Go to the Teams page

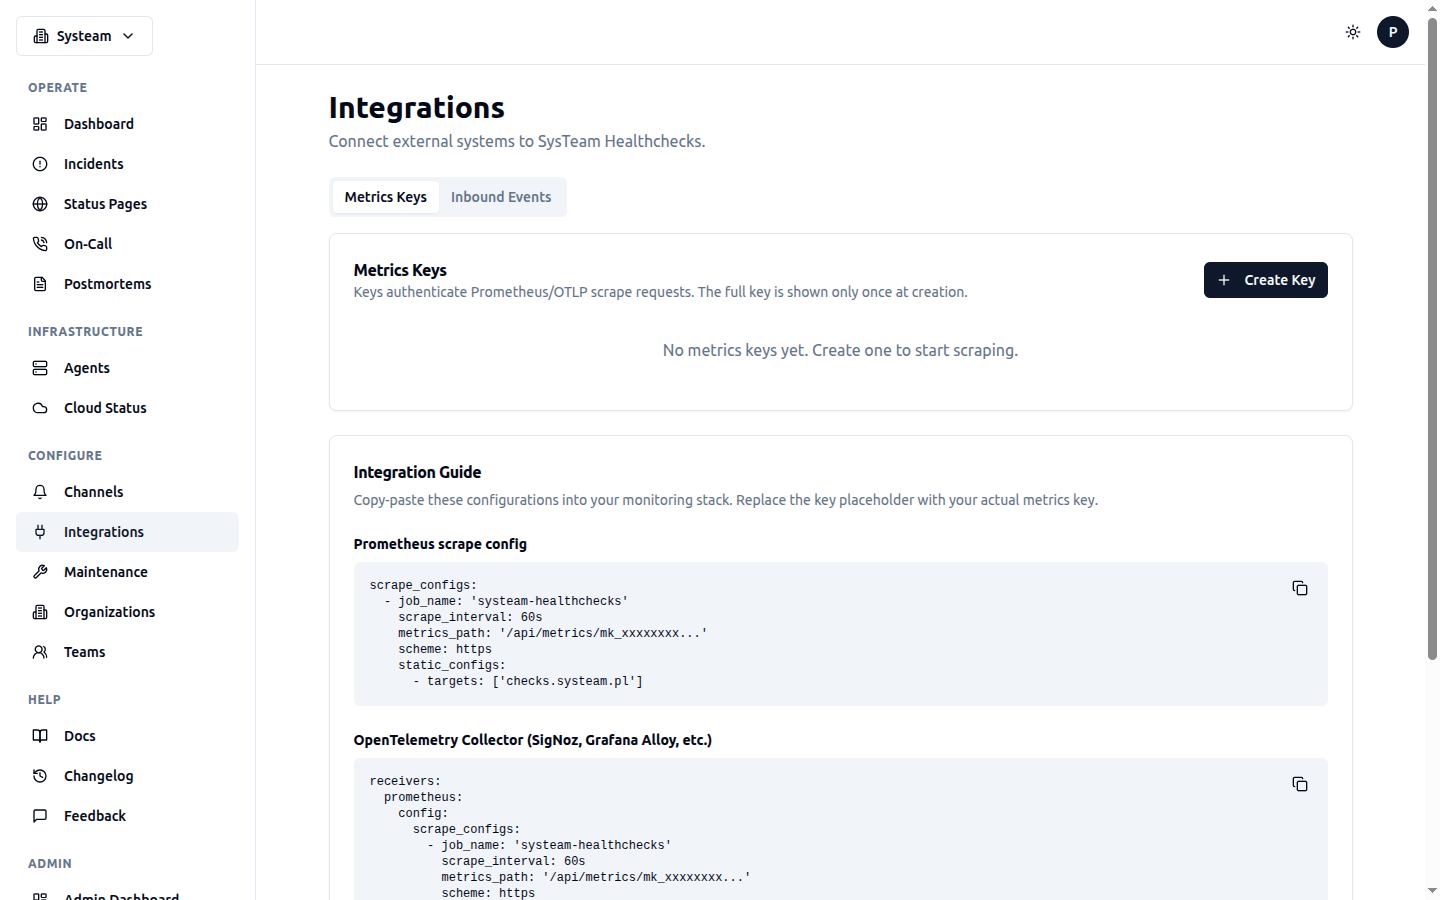pyautogui.click(x=127, y=652)
